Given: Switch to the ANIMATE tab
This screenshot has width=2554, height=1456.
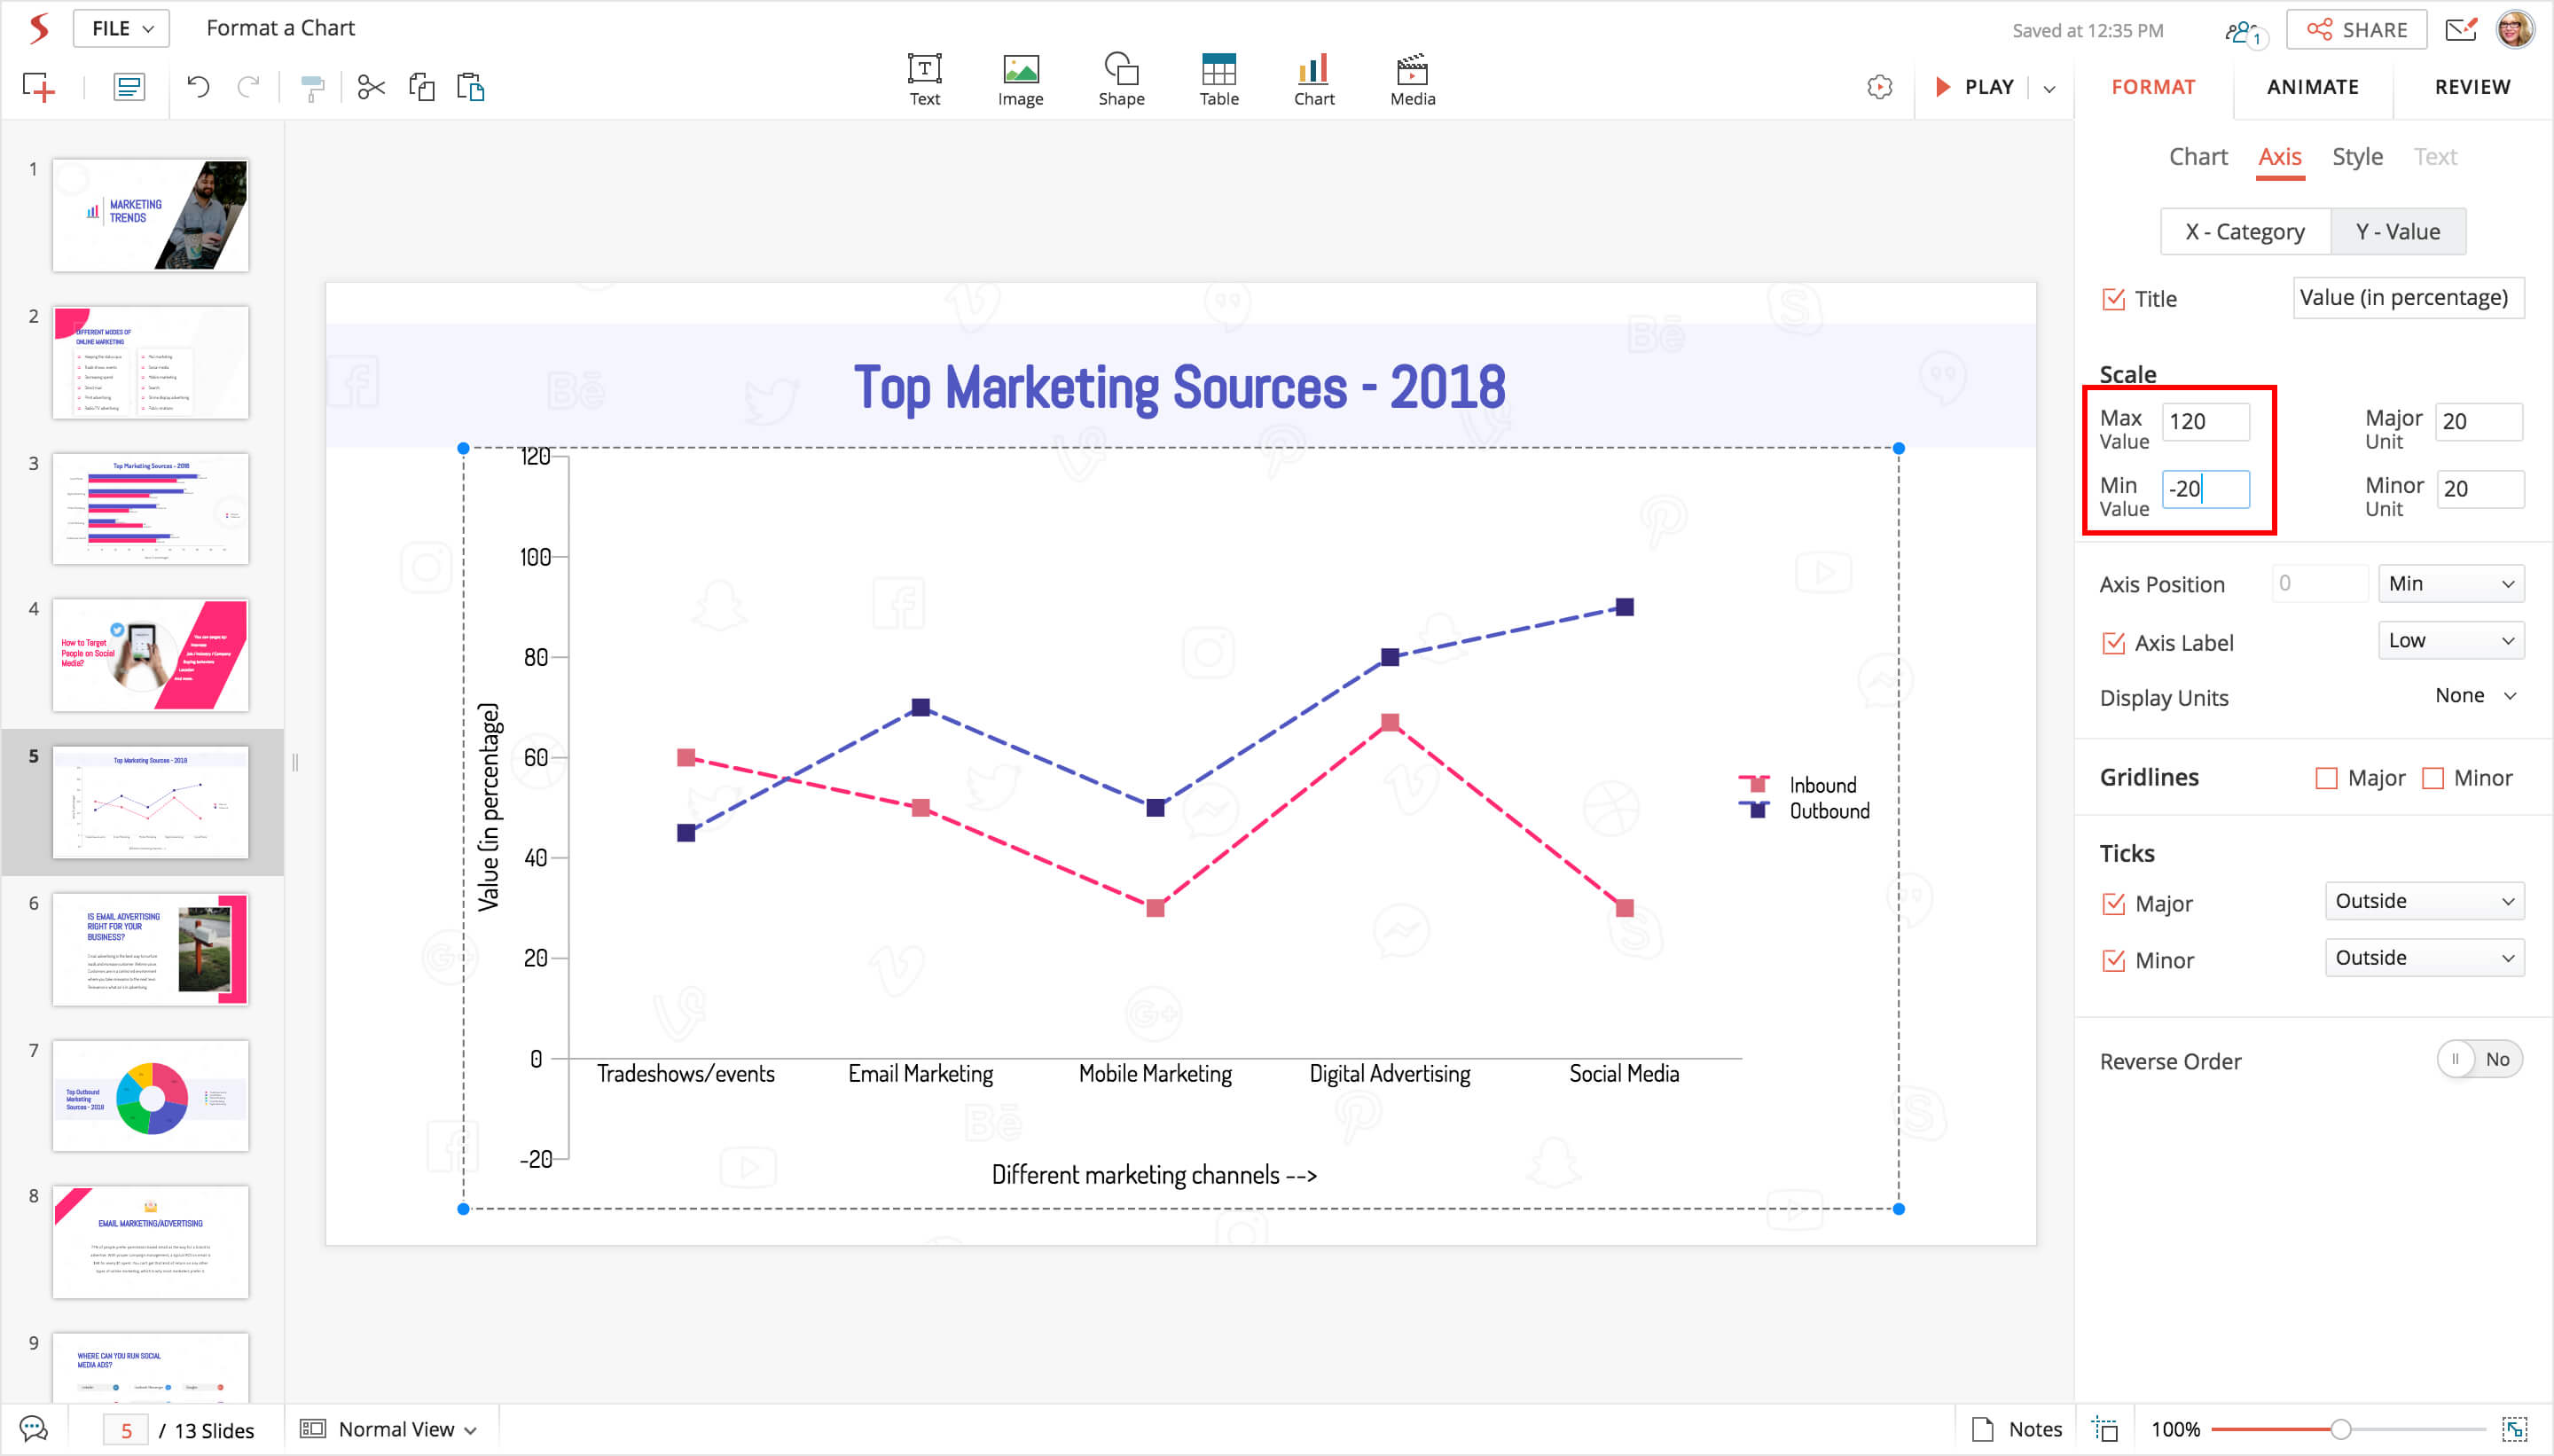Looking at the screenshot, I should pos(2312,87).
